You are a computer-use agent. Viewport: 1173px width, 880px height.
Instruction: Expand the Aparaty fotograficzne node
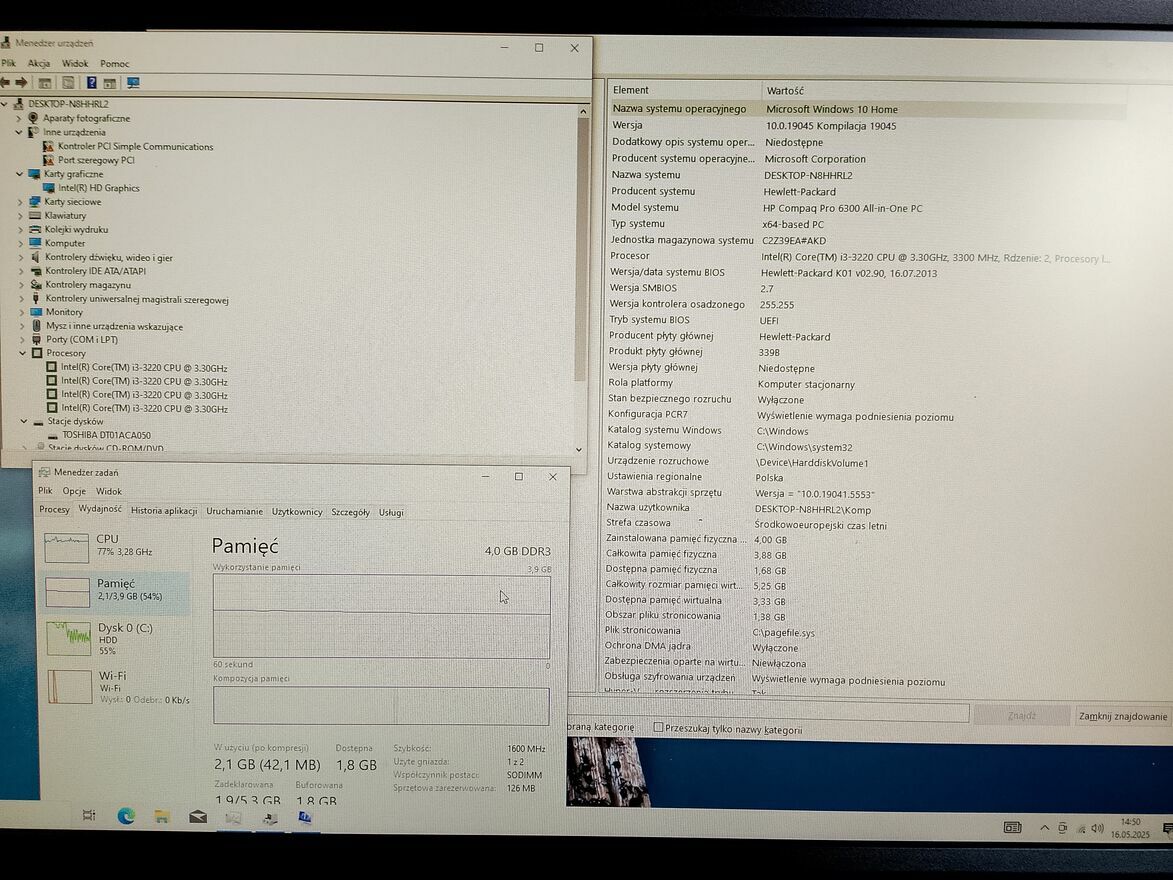[x=18, y=118]
